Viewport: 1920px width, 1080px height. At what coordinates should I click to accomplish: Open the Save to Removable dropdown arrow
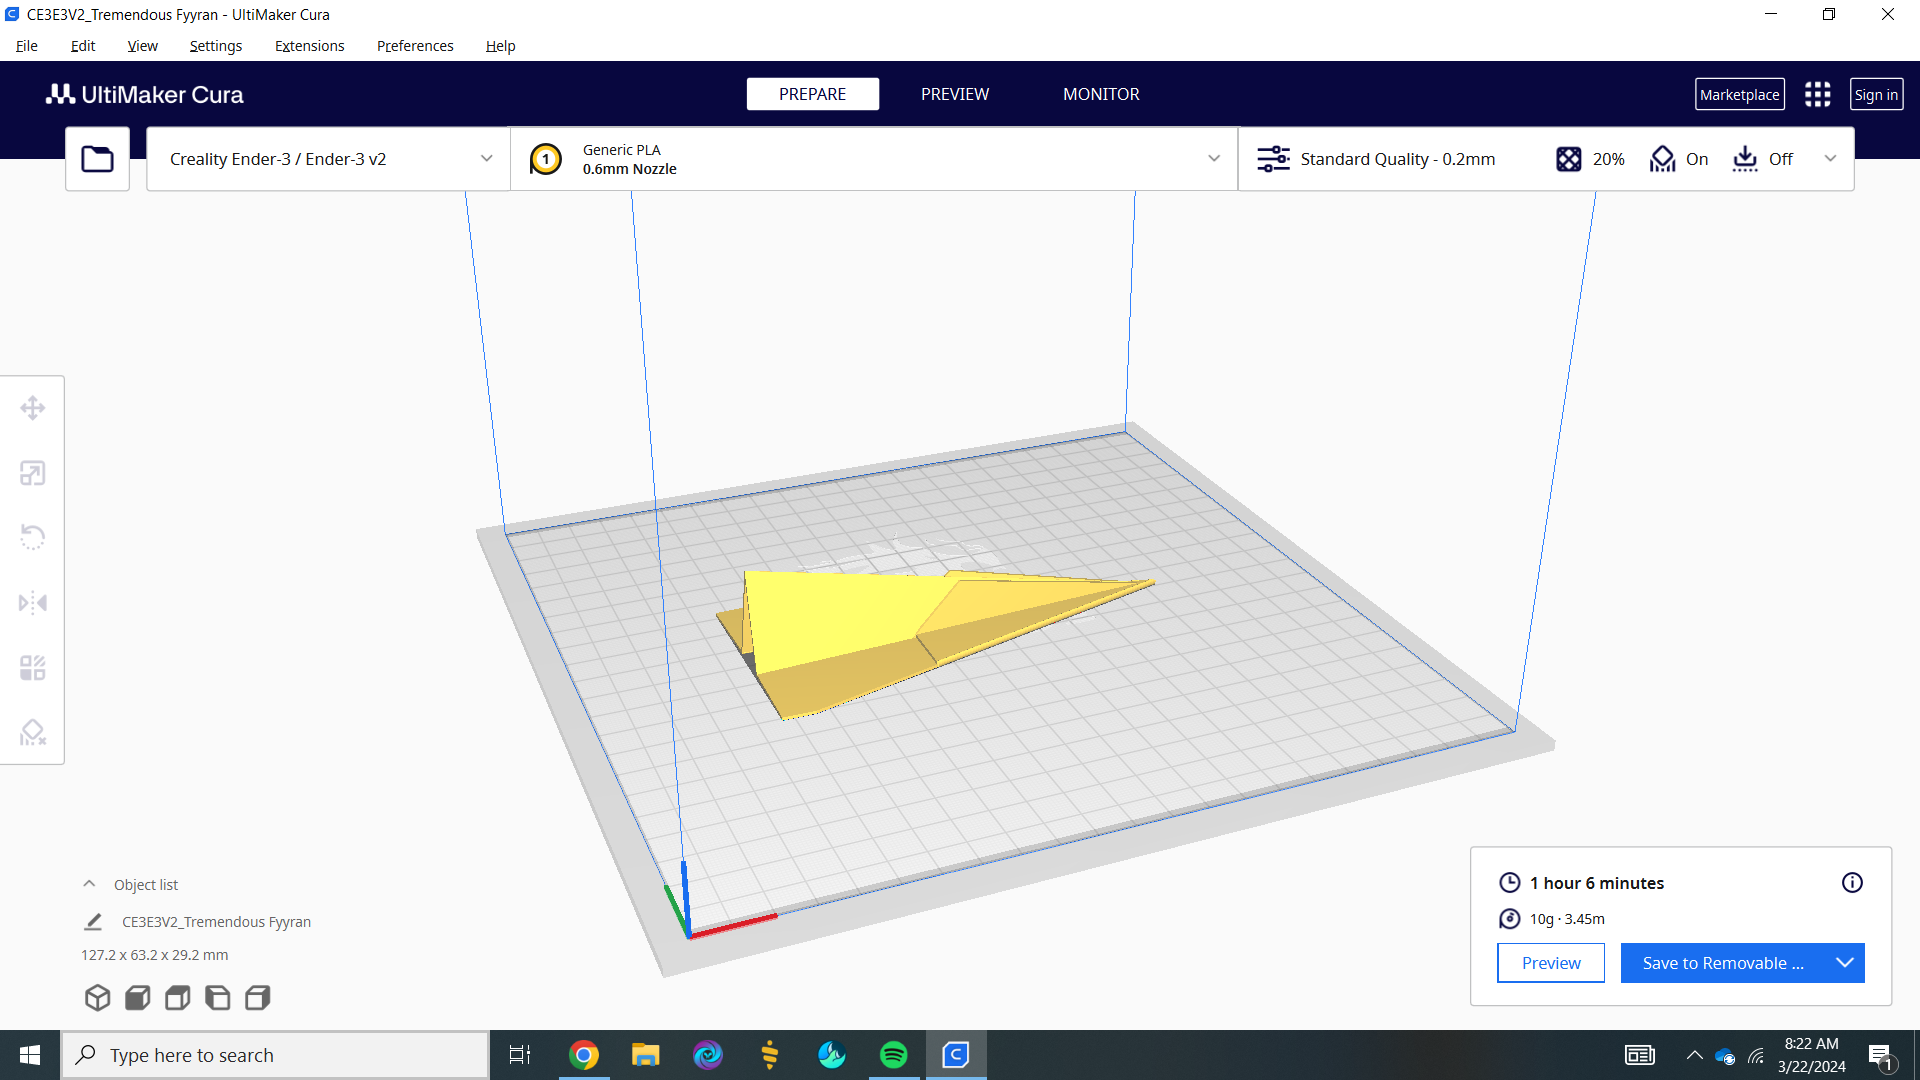click(1845, 963)
